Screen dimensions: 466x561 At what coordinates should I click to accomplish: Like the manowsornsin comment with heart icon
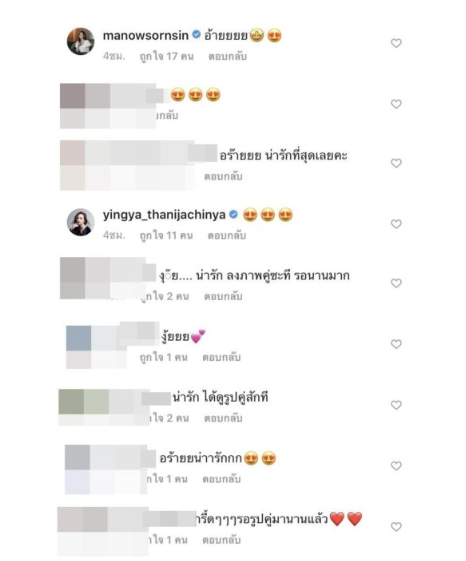coord(396,43)
